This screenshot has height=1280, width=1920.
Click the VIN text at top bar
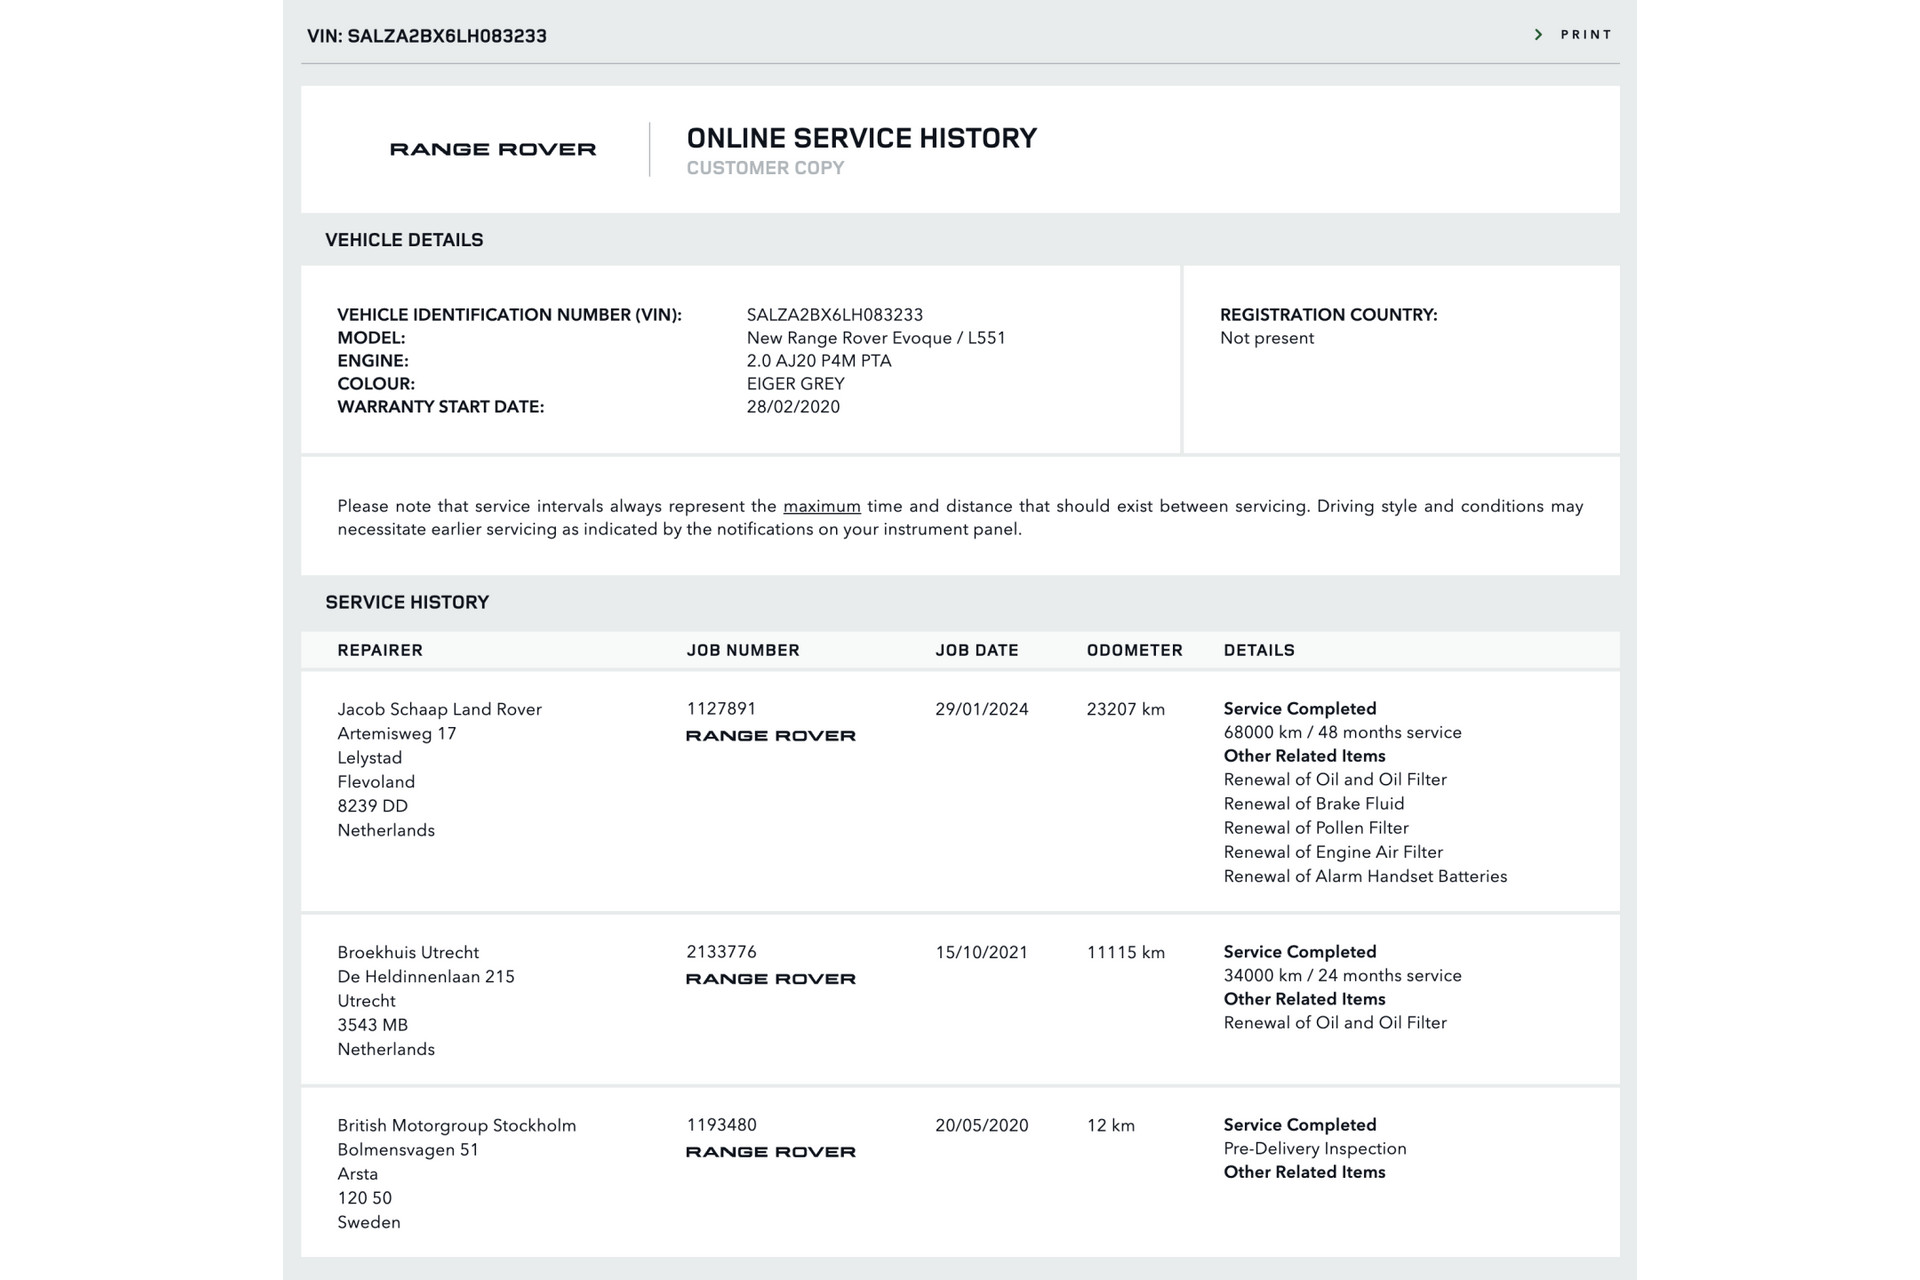click(x=426, y=36)
